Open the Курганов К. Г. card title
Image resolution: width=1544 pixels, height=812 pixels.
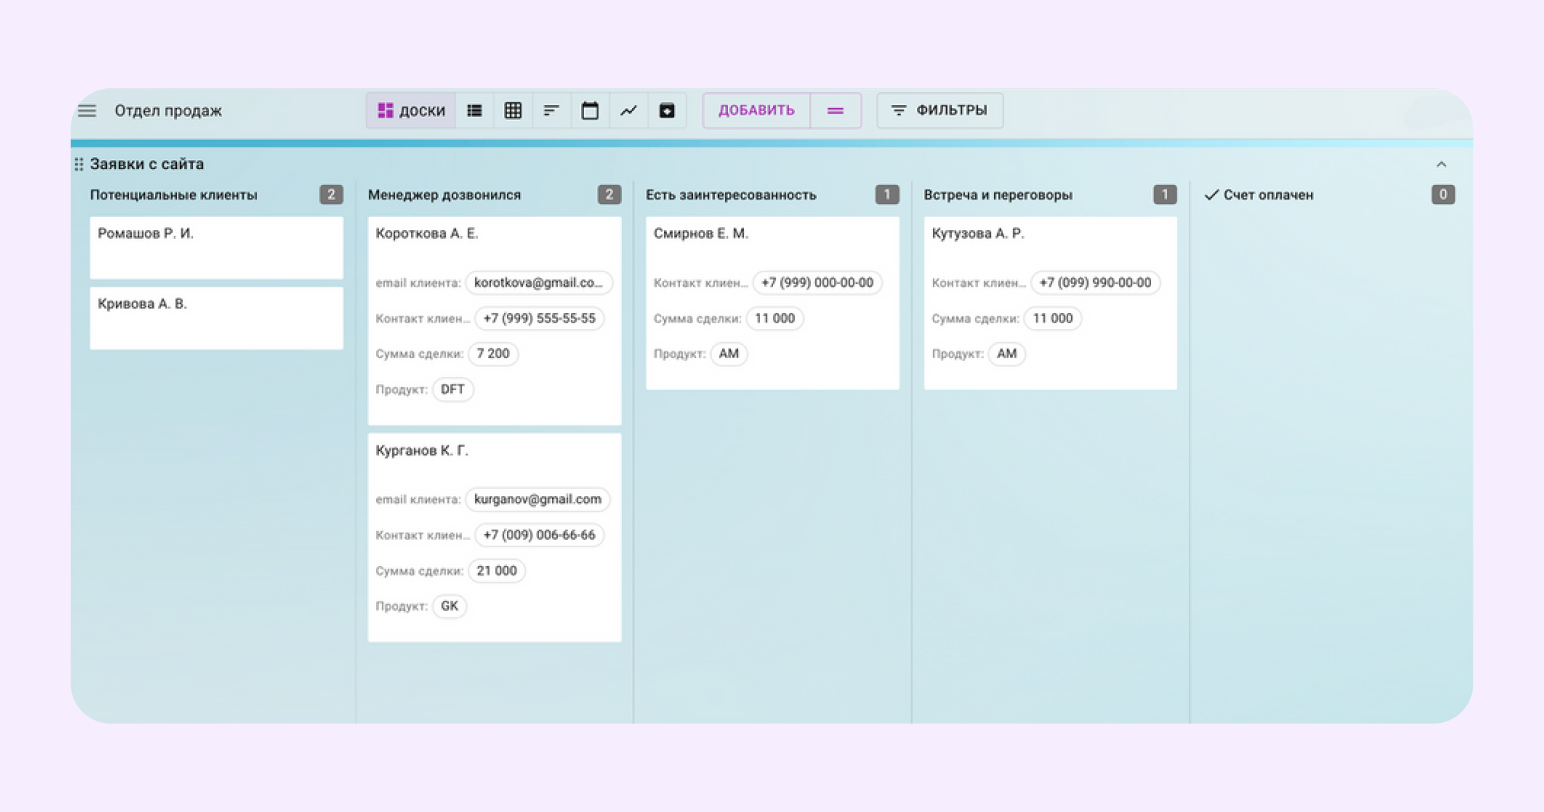[422, 451]
